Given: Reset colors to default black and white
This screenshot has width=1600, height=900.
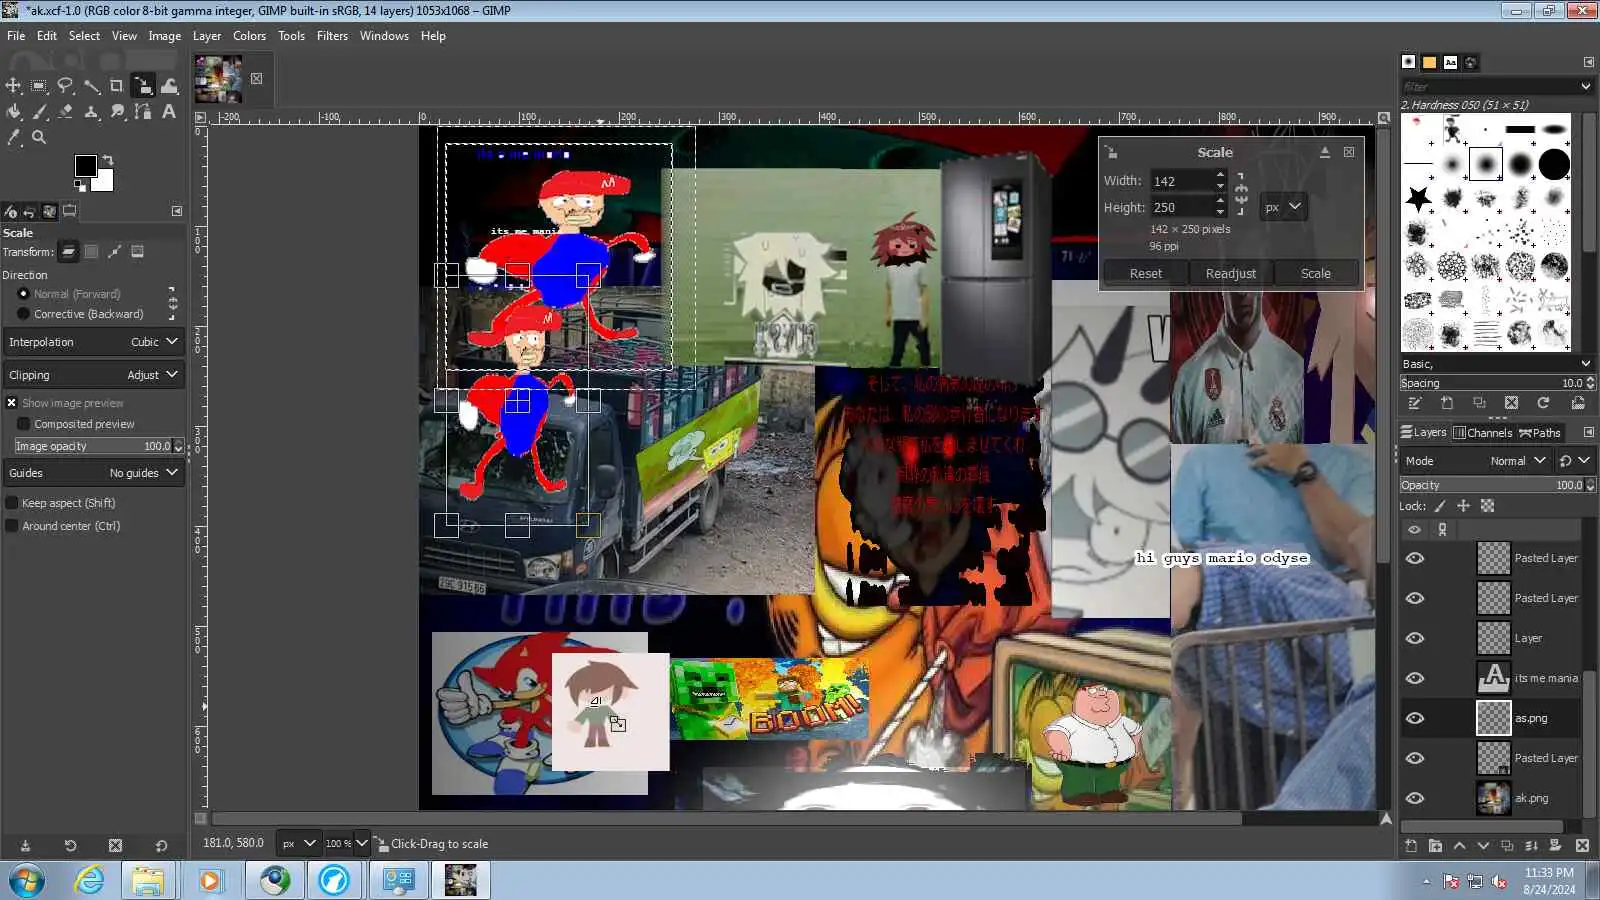Looking at the screenshot, I should coord(80,185).
